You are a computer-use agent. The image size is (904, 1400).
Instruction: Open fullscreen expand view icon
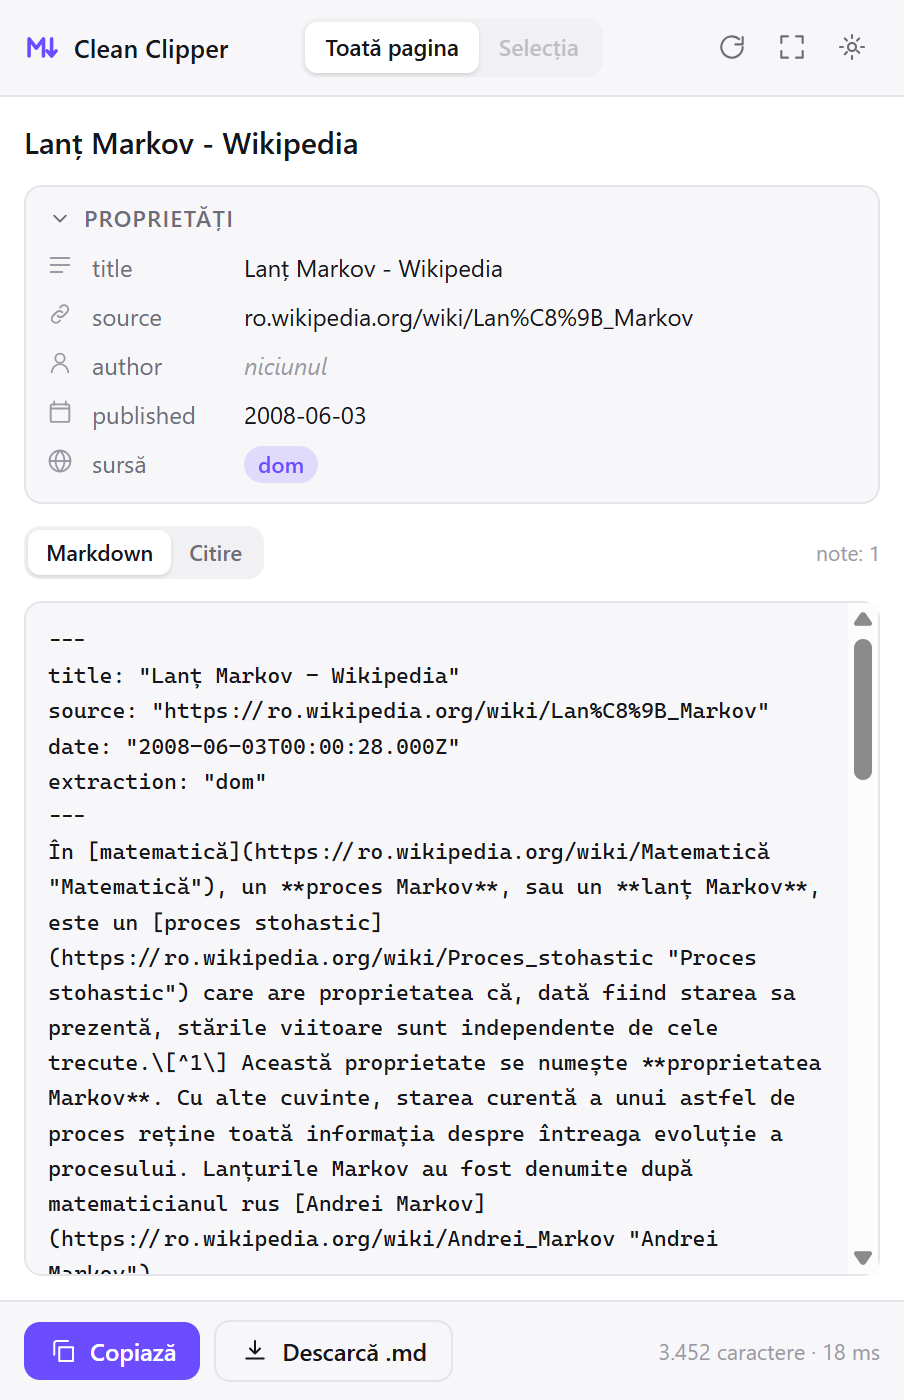(792, 47)
